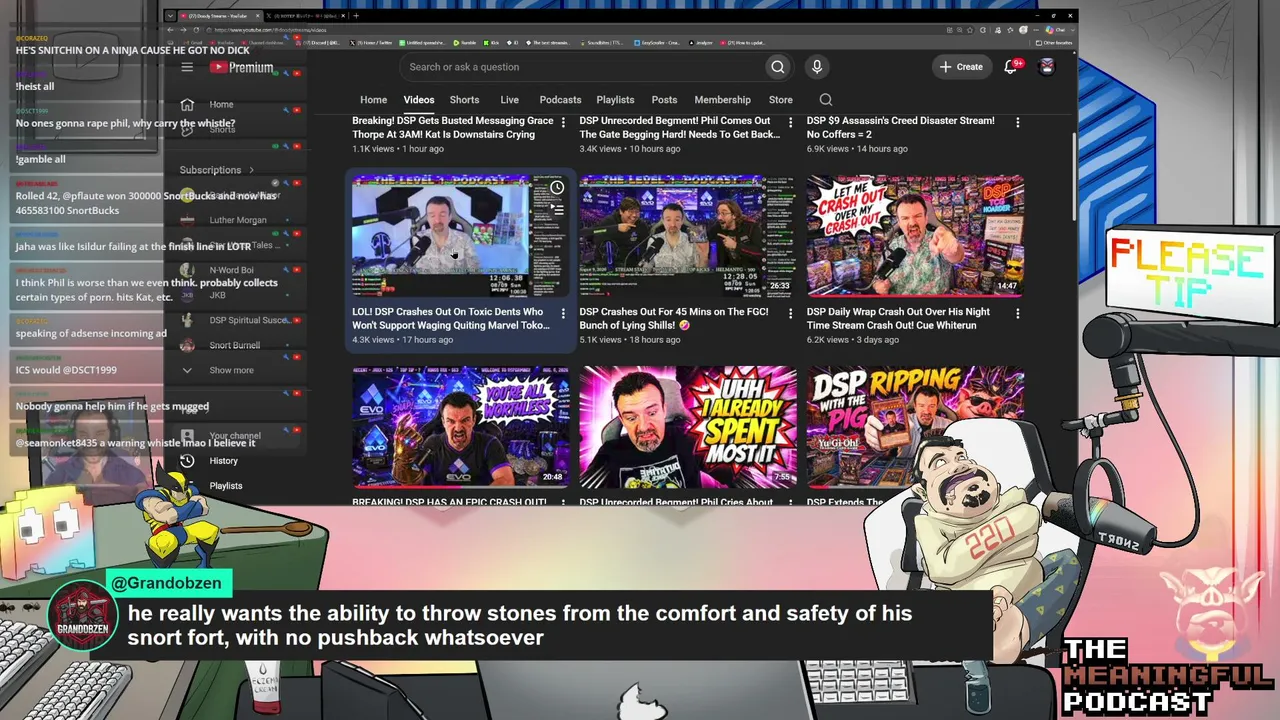Click the YouTube search input field
The height and width of the screenshot is (720, 1280).
tap(582, 67)
